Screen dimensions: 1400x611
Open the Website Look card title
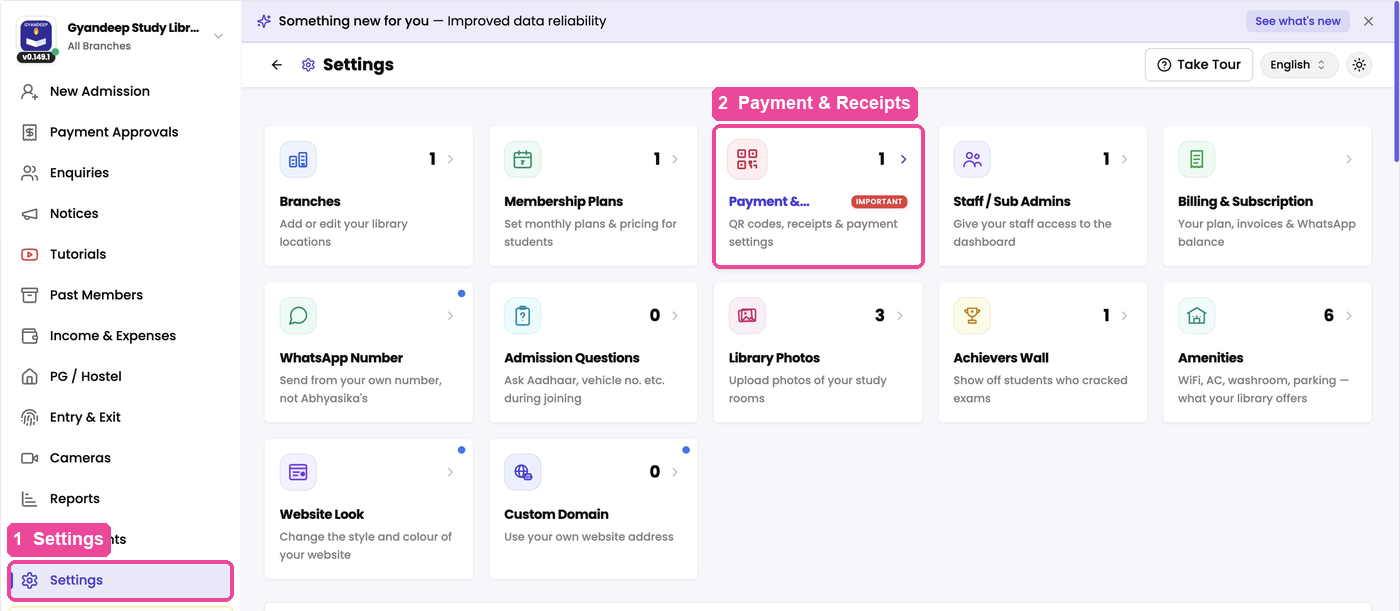click(322, 514)
